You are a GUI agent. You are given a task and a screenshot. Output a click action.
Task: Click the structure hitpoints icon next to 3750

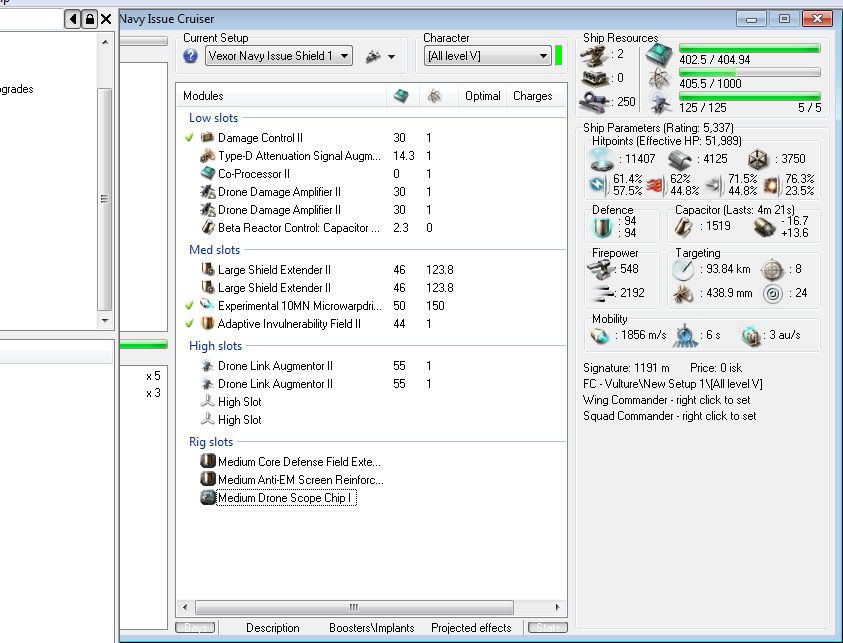coord(759,159)
